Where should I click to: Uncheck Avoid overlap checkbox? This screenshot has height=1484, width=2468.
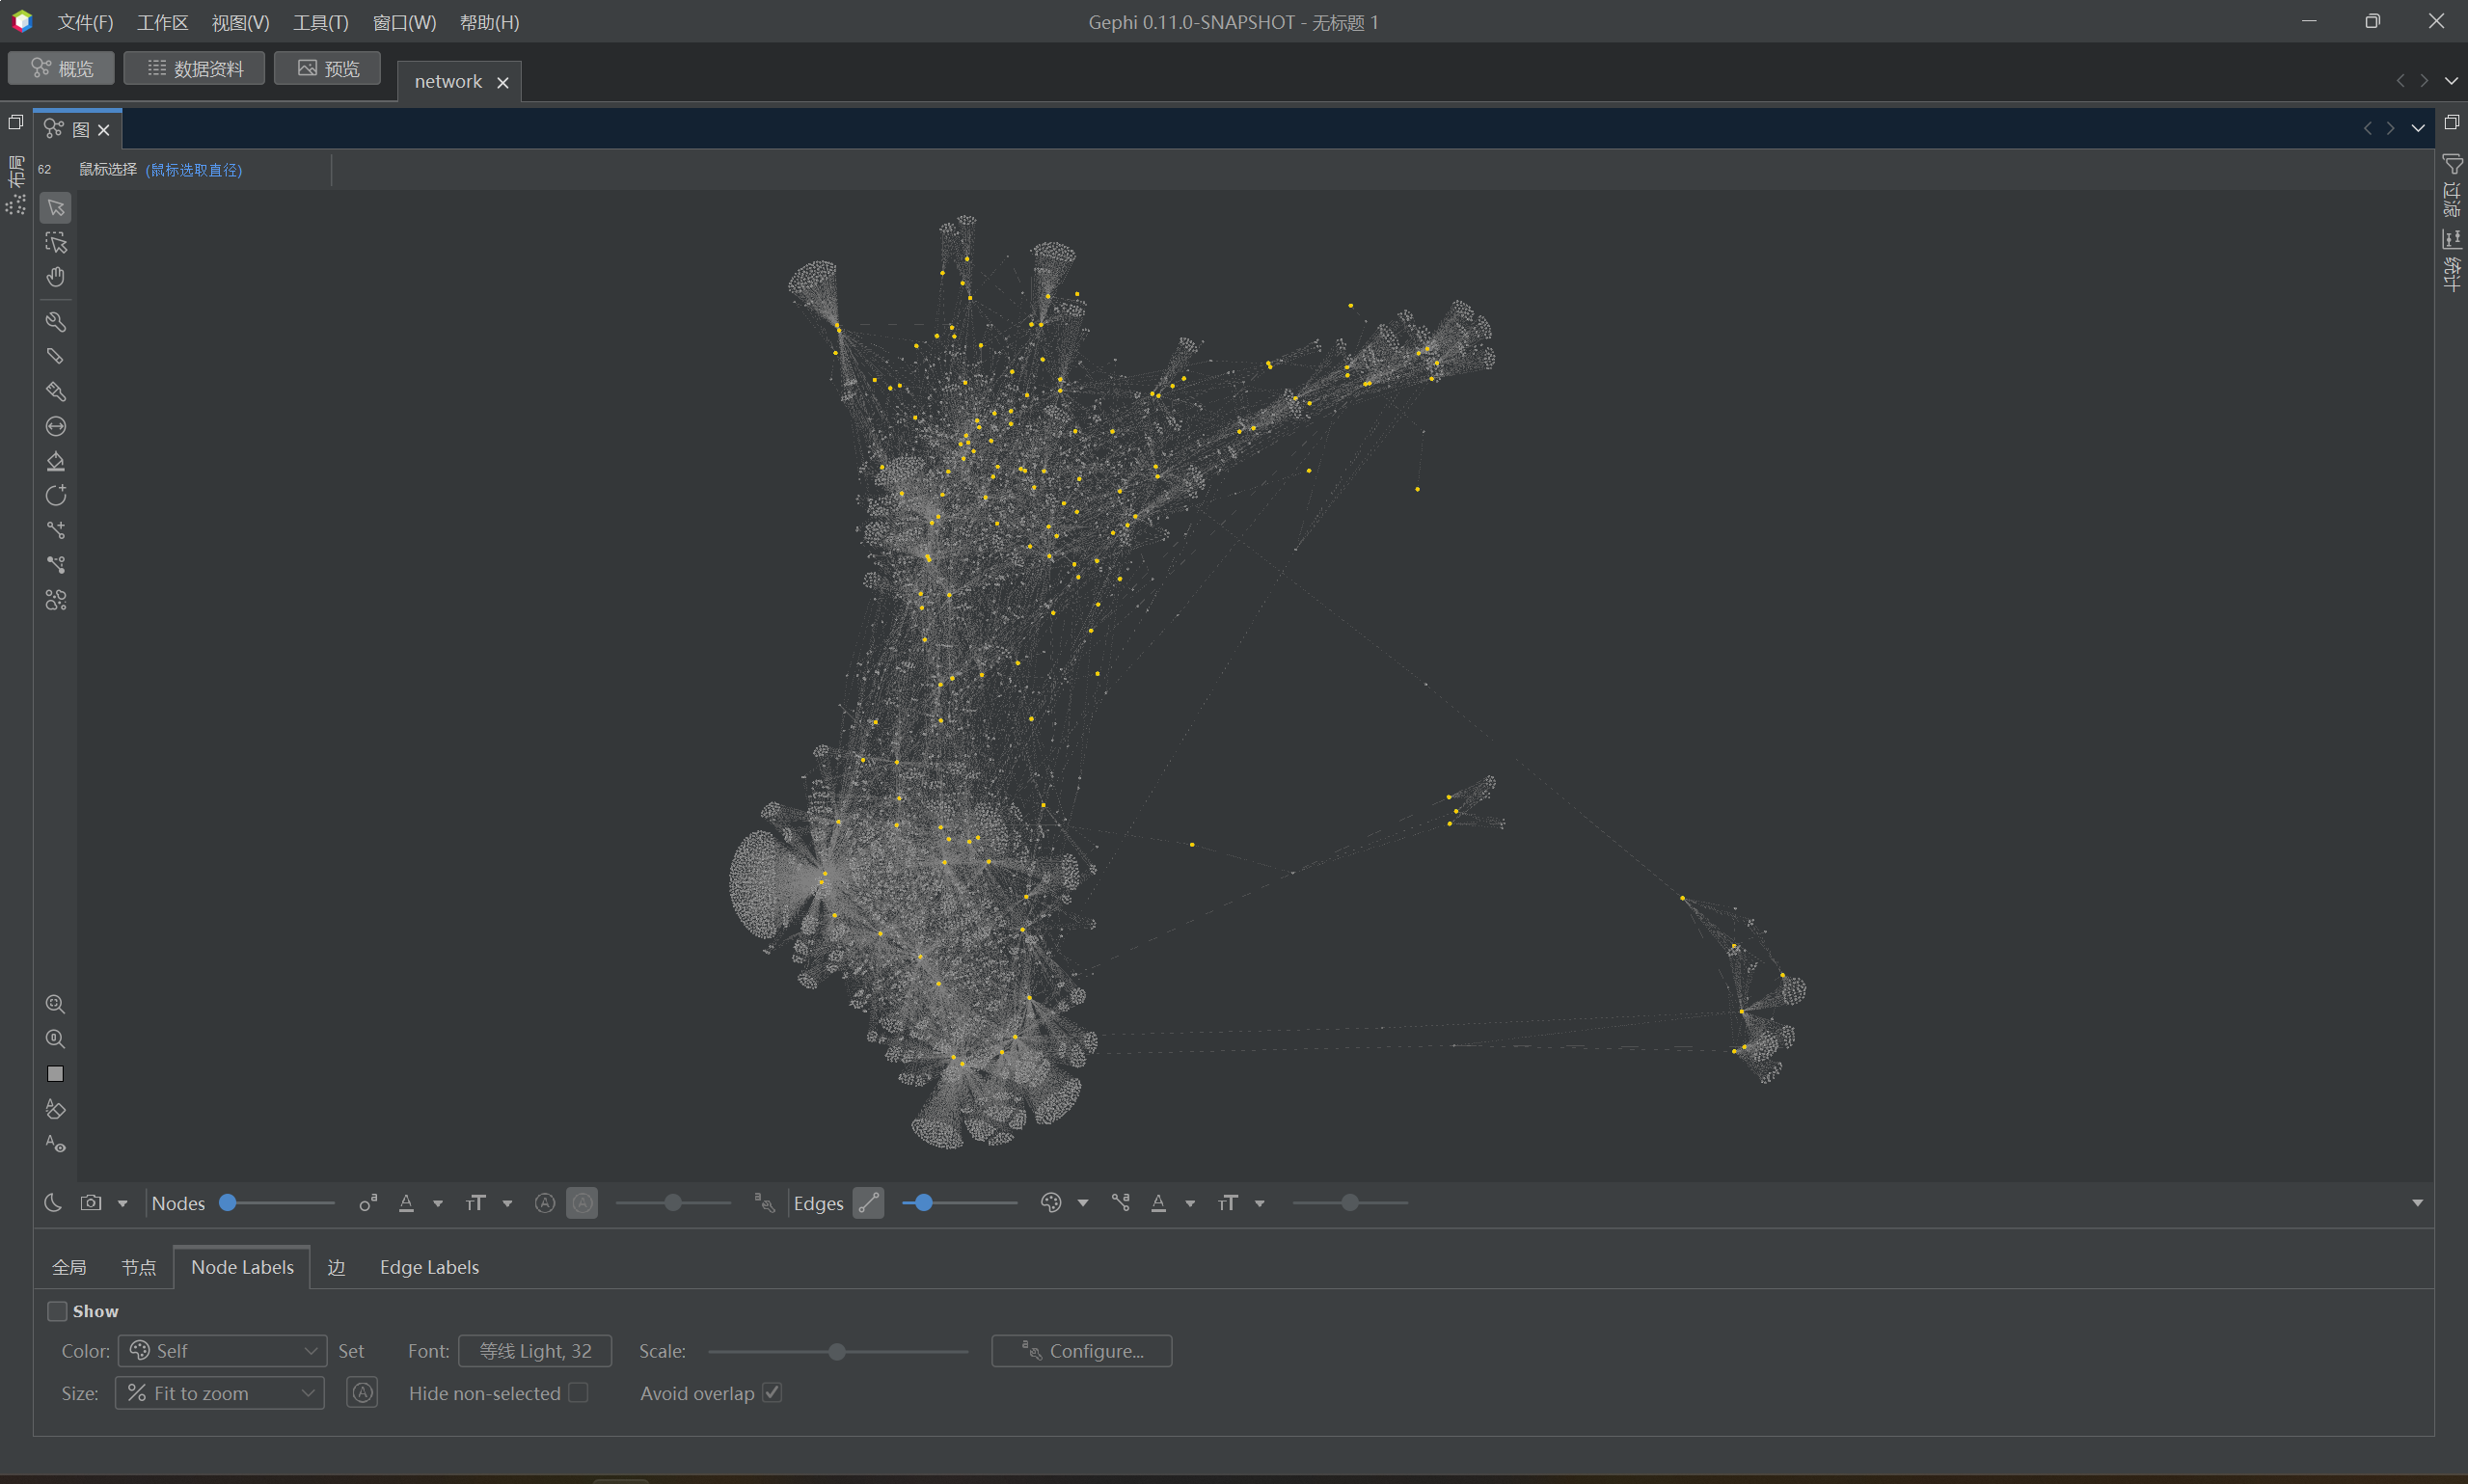tap(772, 1393)
